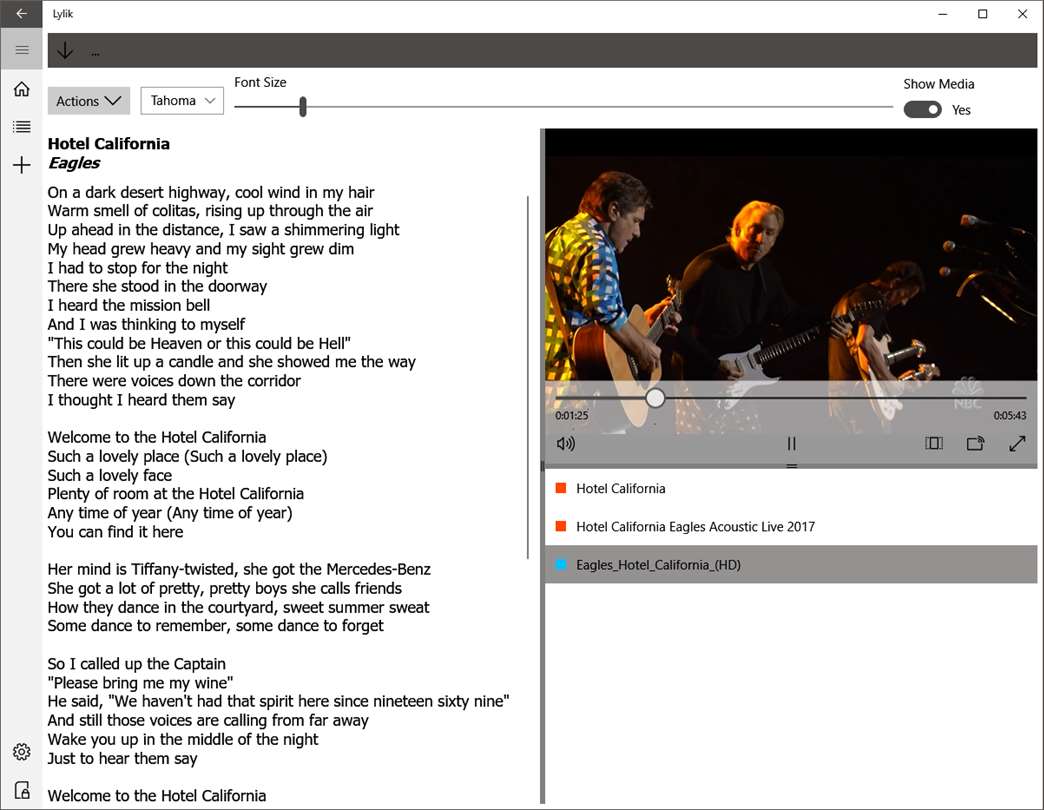
Task: Click the lyrics panel vertical scrollbar
Action: pos(527,377)
